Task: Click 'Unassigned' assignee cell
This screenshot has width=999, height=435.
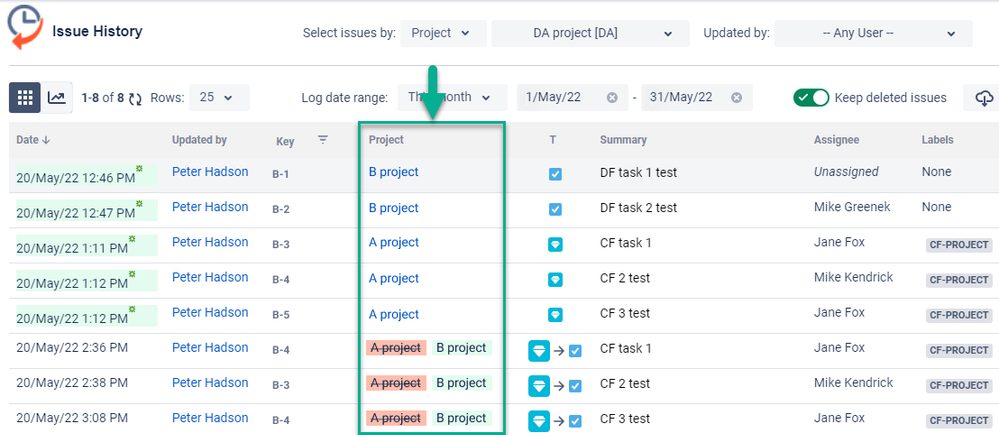Action: pos(846,171)
